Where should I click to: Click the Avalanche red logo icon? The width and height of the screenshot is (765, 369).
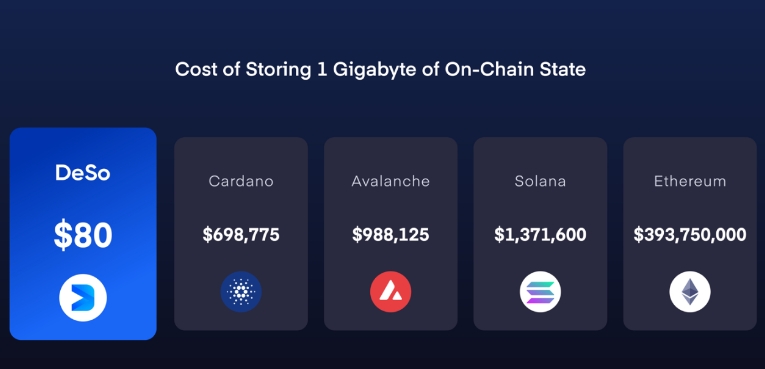(390, 292)
